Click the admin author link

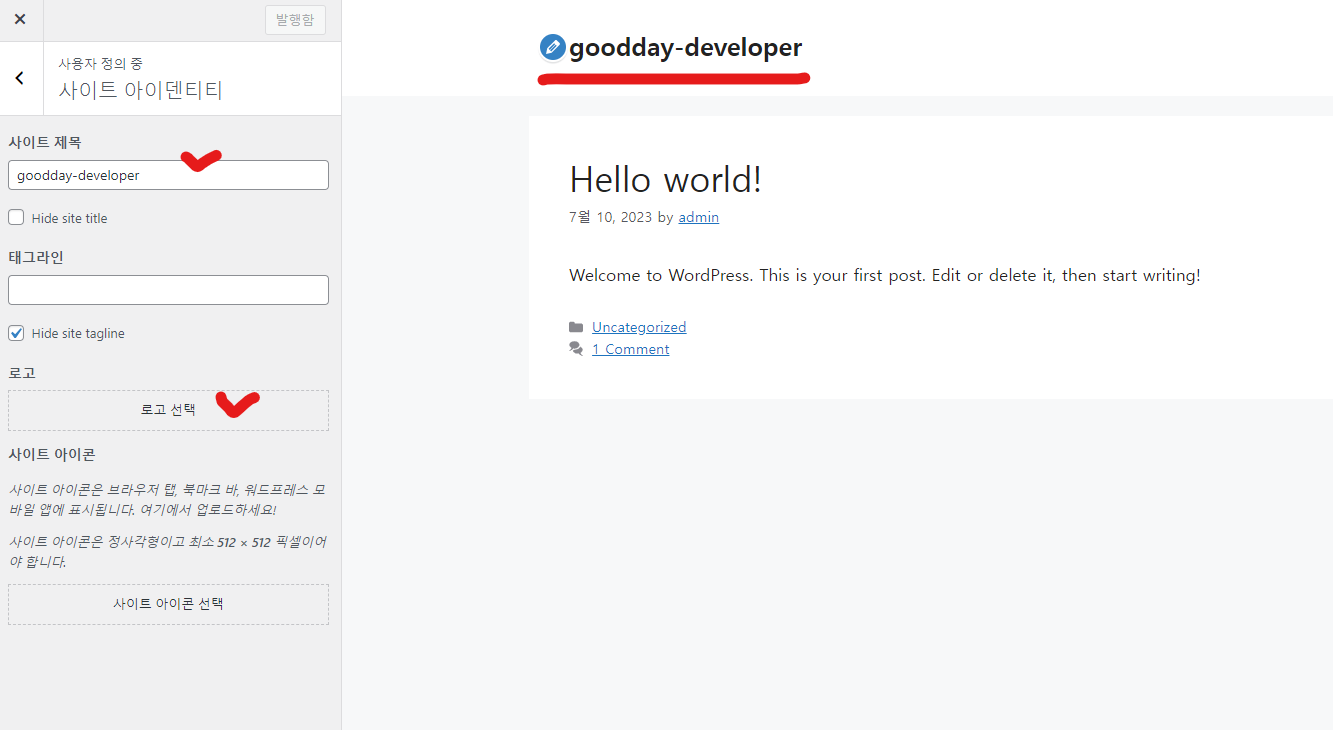point(698,217)
